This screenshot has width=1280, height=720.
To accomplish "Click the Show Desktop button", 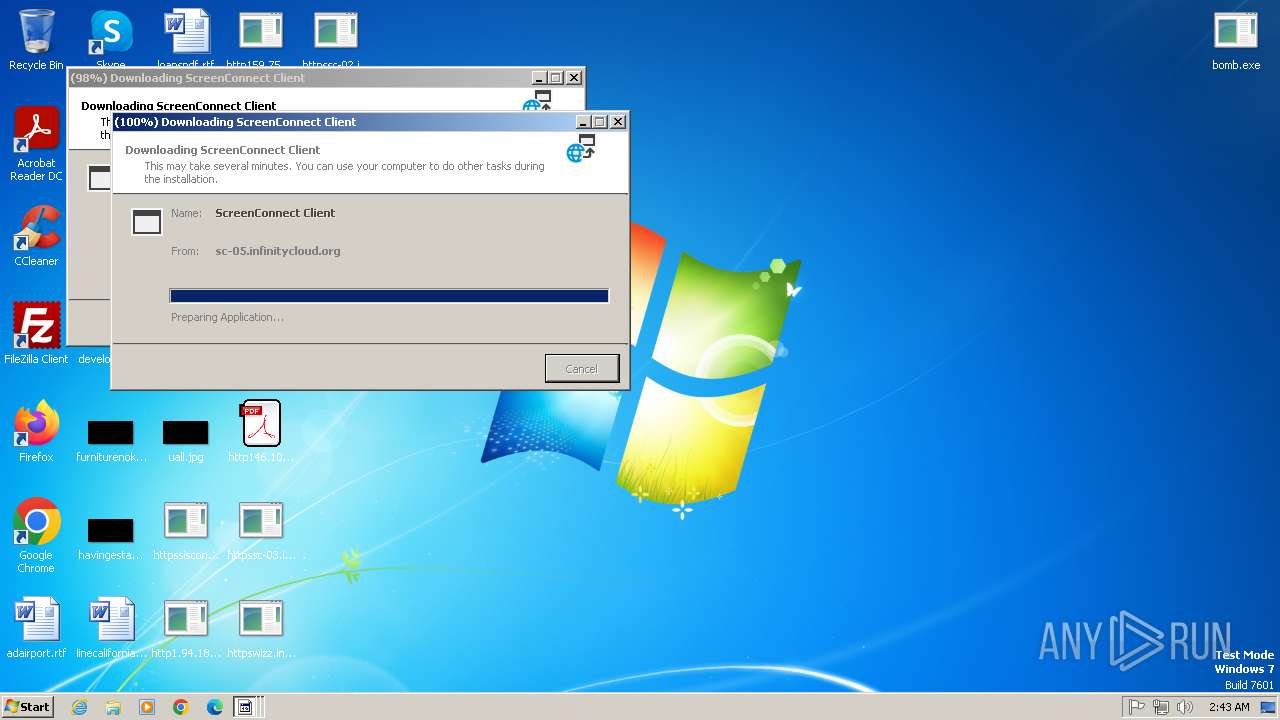I will tap(1269, 707).
